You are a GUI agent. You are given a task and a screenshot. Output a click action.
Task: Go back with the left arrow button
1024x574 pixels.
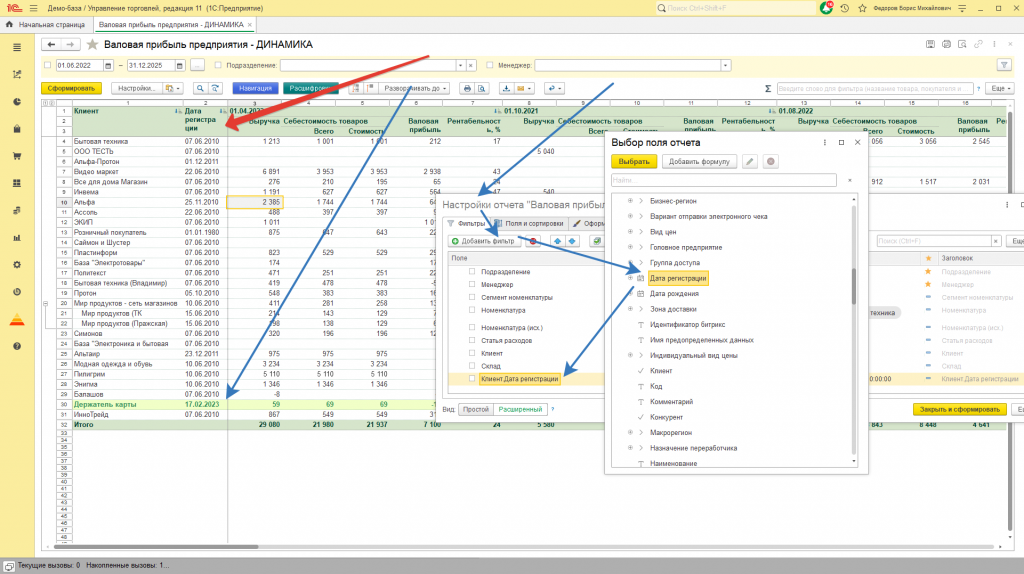tap(51, 44)
